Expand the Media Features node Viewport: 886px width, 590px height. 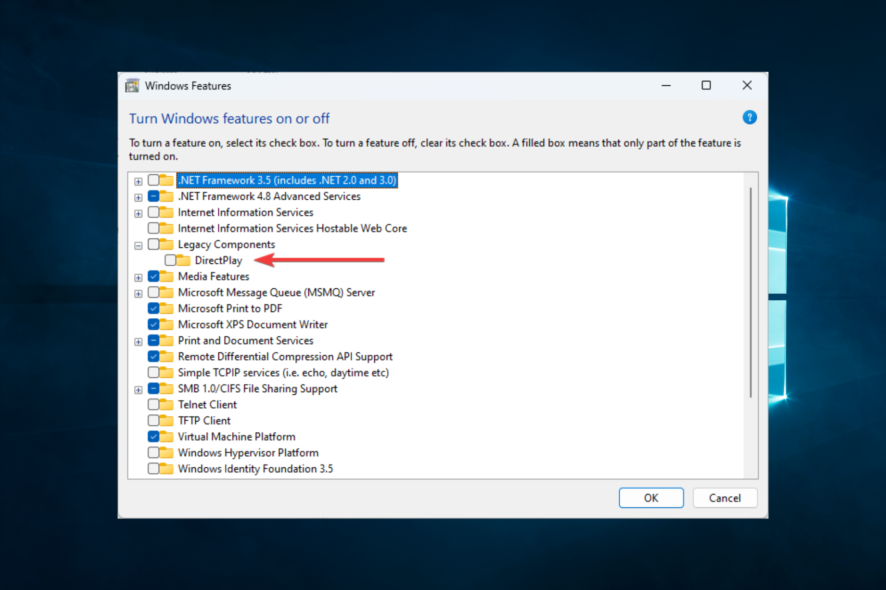[138, 277]
